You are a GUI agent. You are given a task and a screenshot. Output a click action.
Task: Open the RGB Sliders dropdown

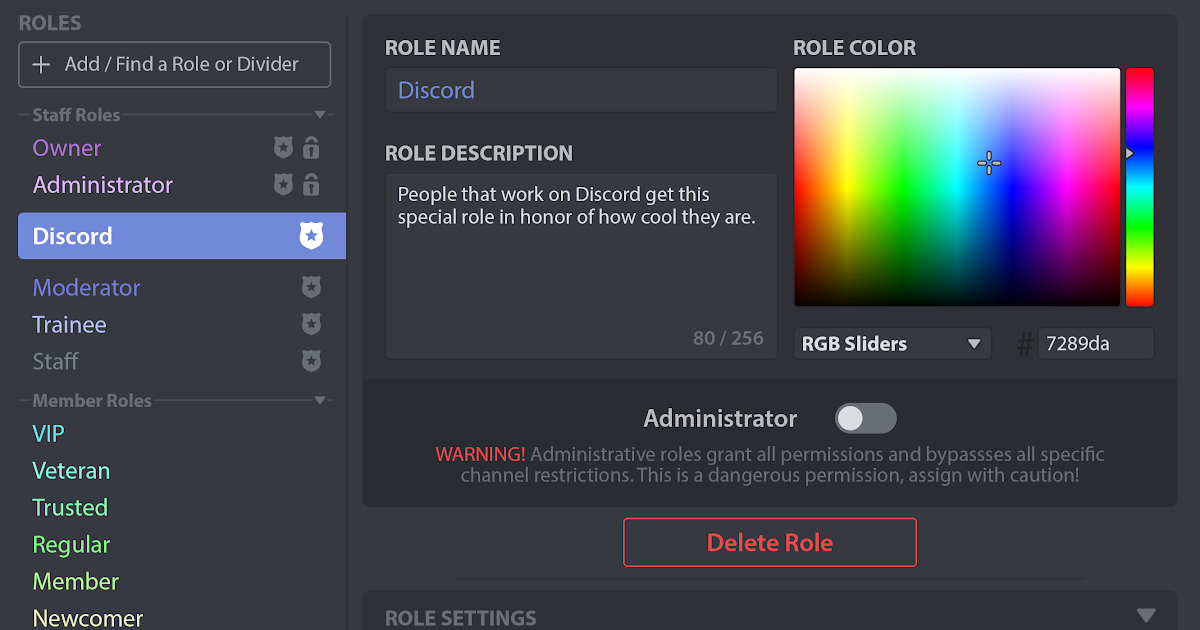[x=892, y=343]
